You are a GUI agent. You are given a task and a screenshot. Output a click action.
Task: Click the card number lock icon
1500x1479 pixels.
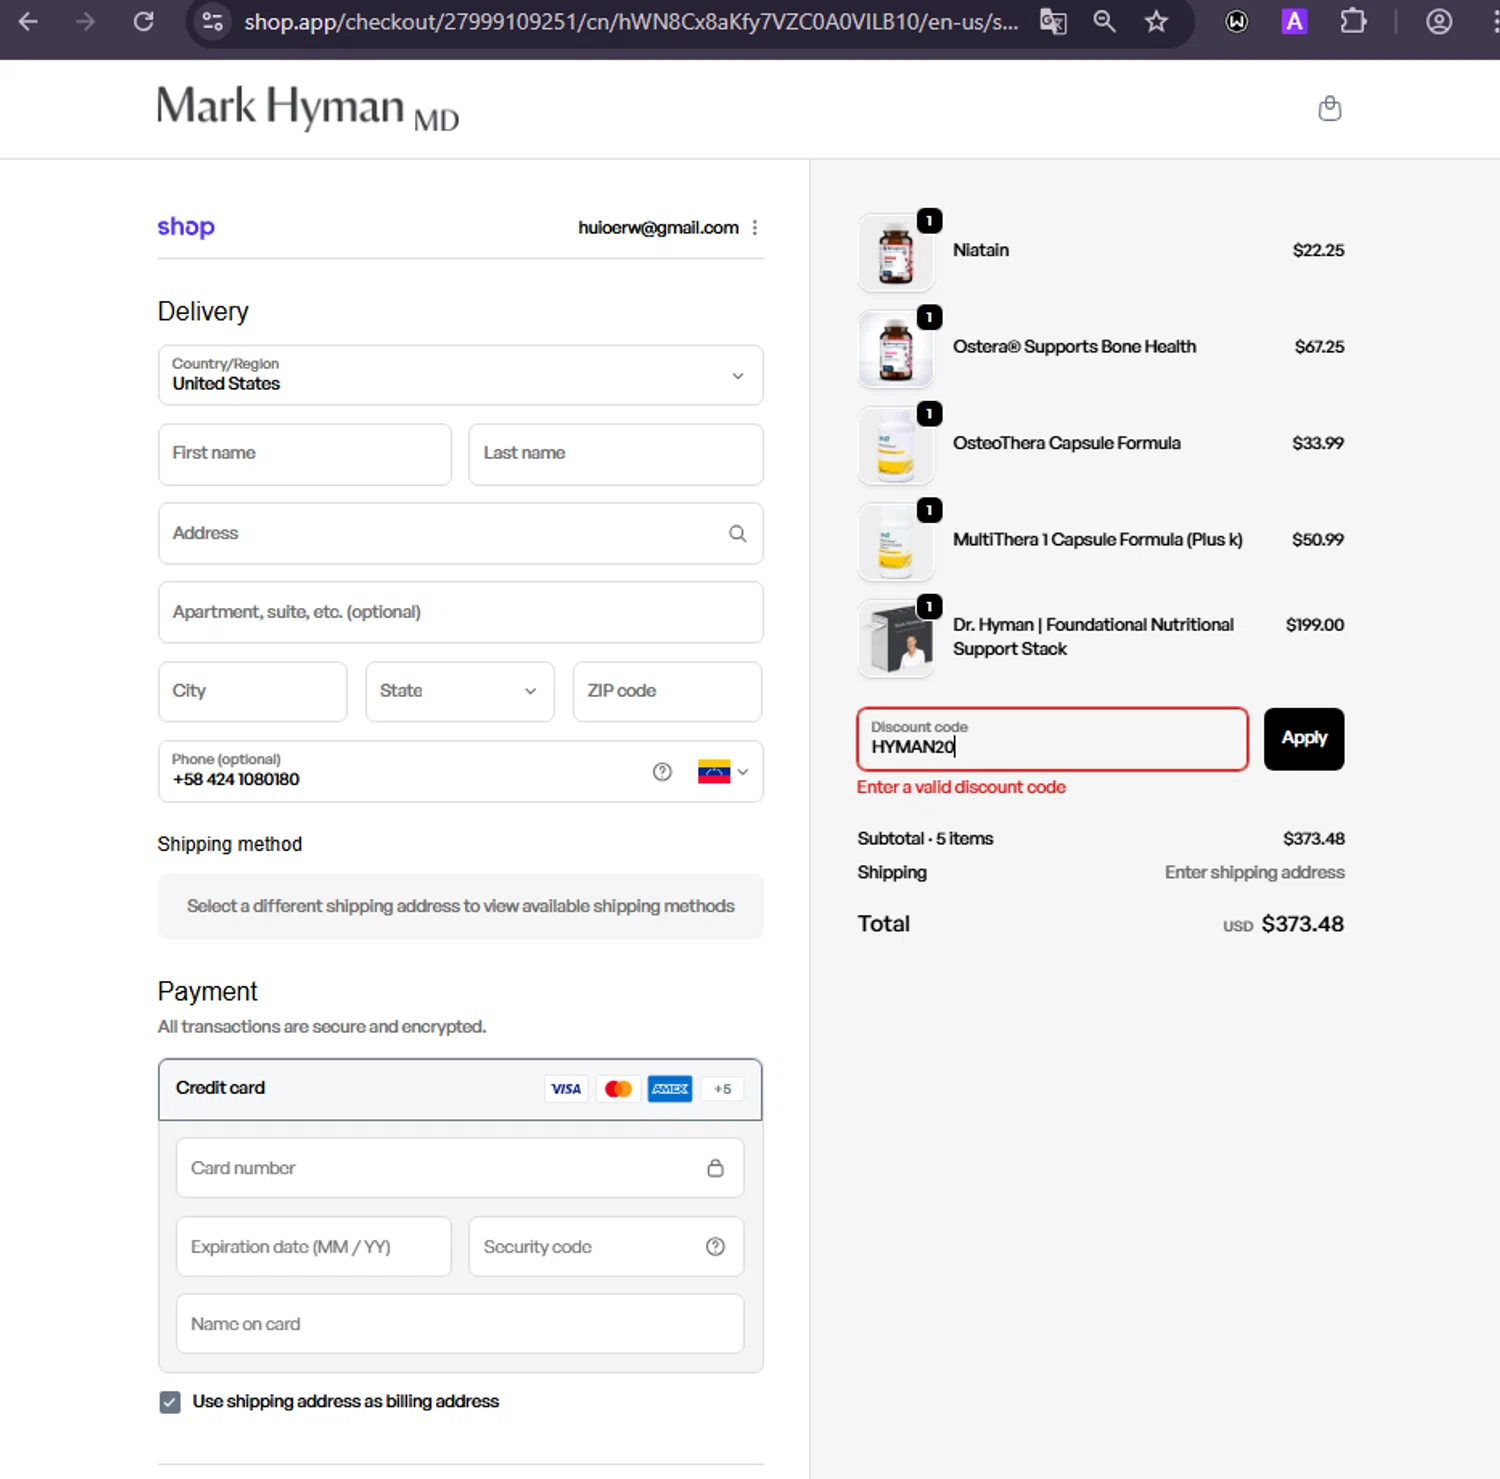715,1168
